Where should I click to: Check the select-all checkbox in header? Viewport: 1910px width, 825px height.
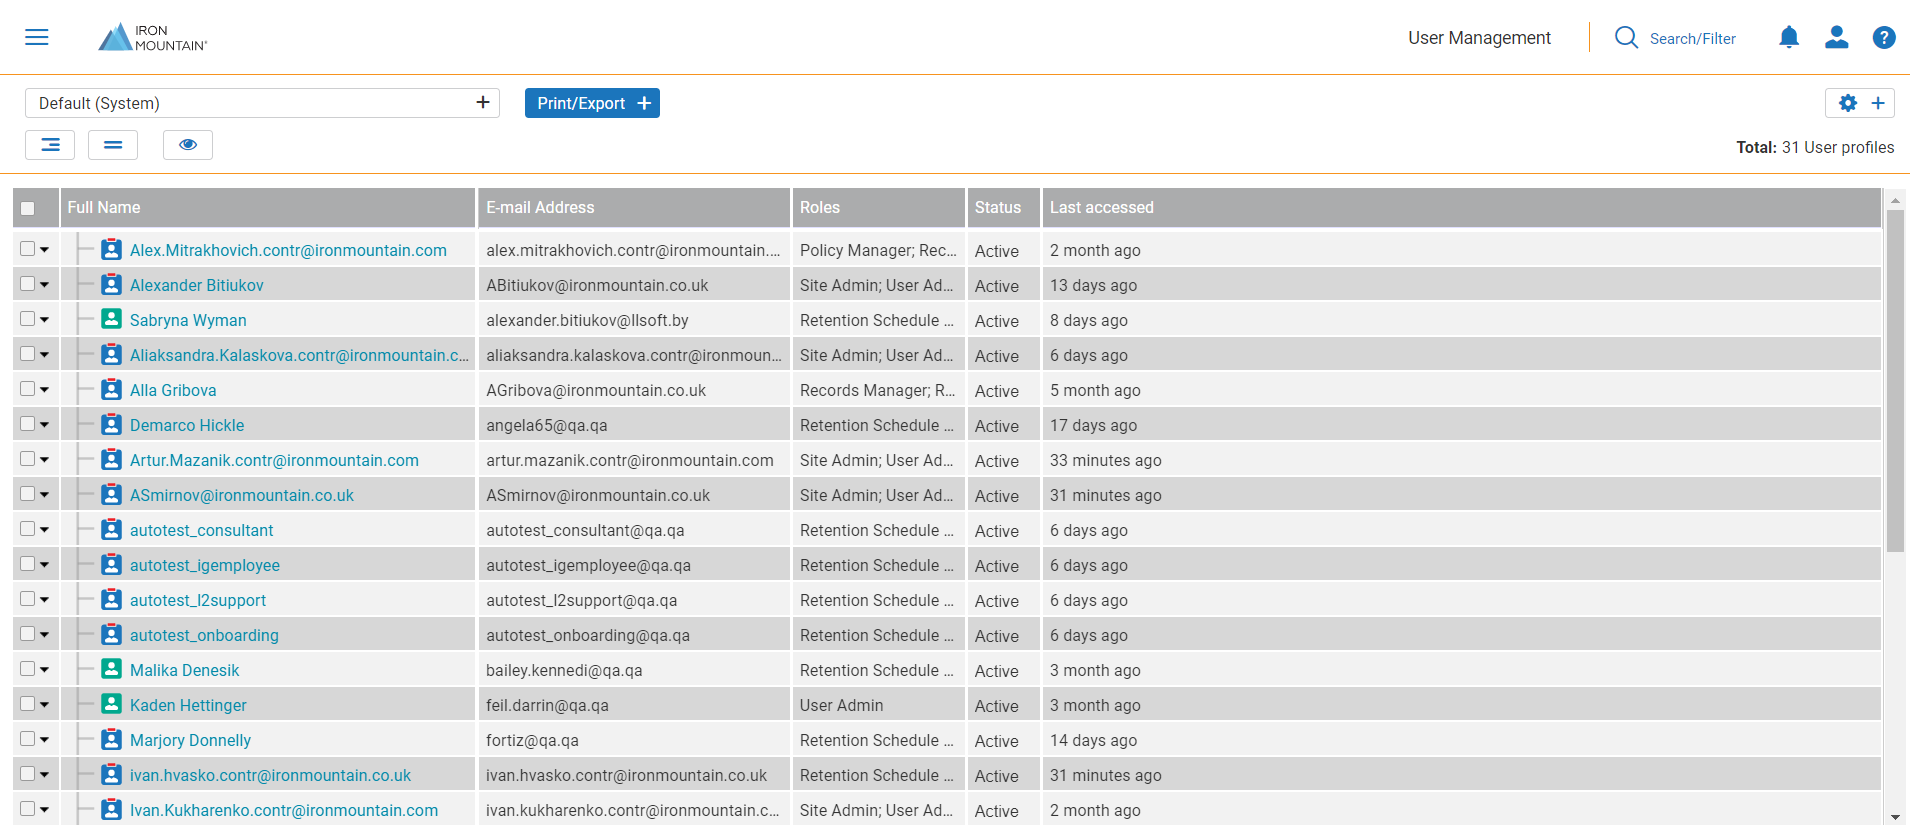[28, 208]
